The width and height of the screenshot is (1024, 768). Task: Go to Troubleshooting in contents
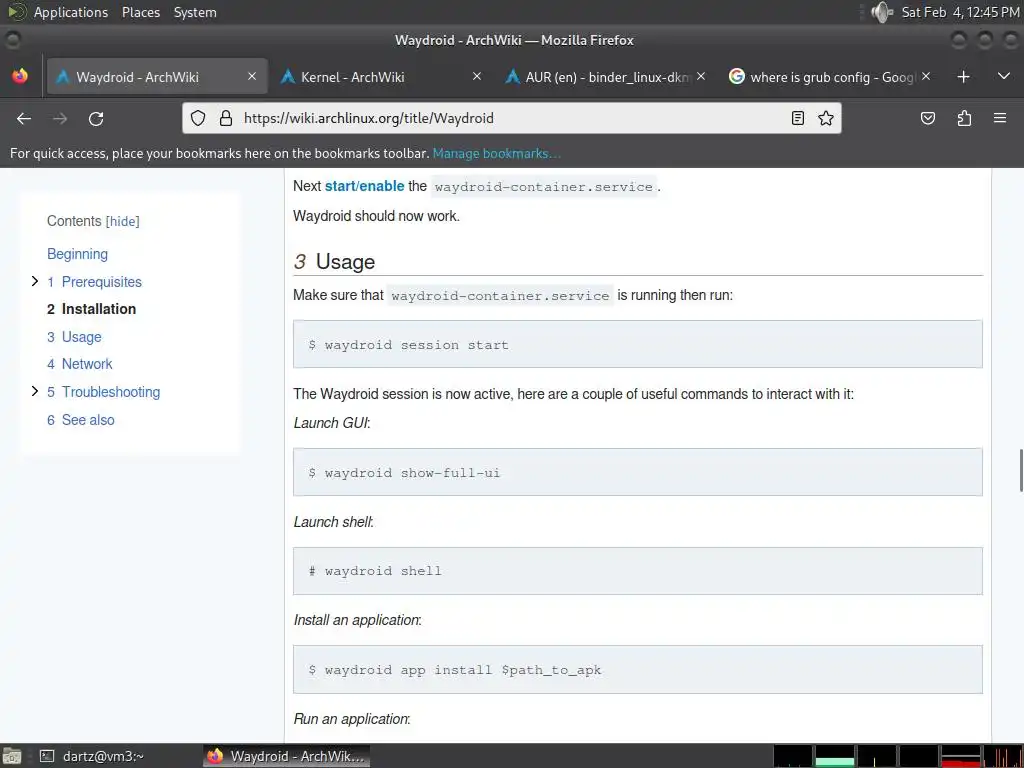click(103, 392)
